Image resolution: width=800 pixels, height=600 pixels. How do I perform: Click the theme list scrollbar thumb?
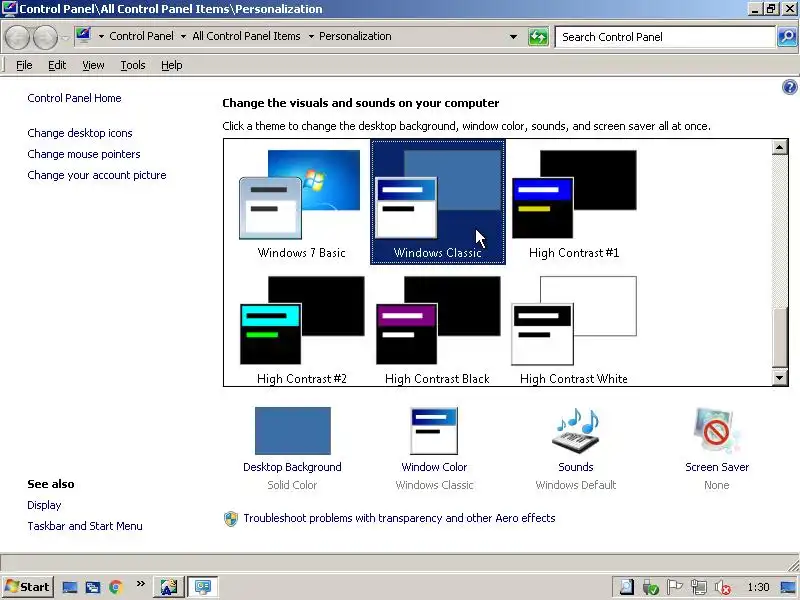coord(780,337)
